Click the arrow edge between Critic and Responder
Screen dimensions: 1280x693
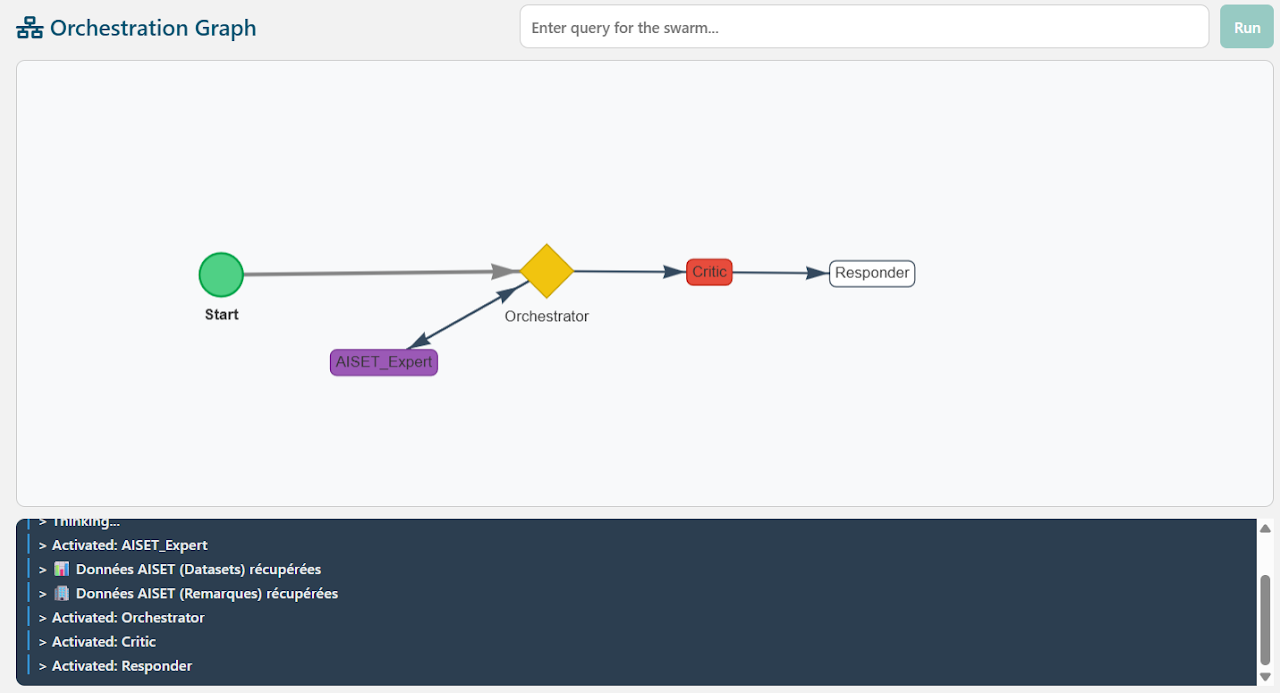click(775, 272)
